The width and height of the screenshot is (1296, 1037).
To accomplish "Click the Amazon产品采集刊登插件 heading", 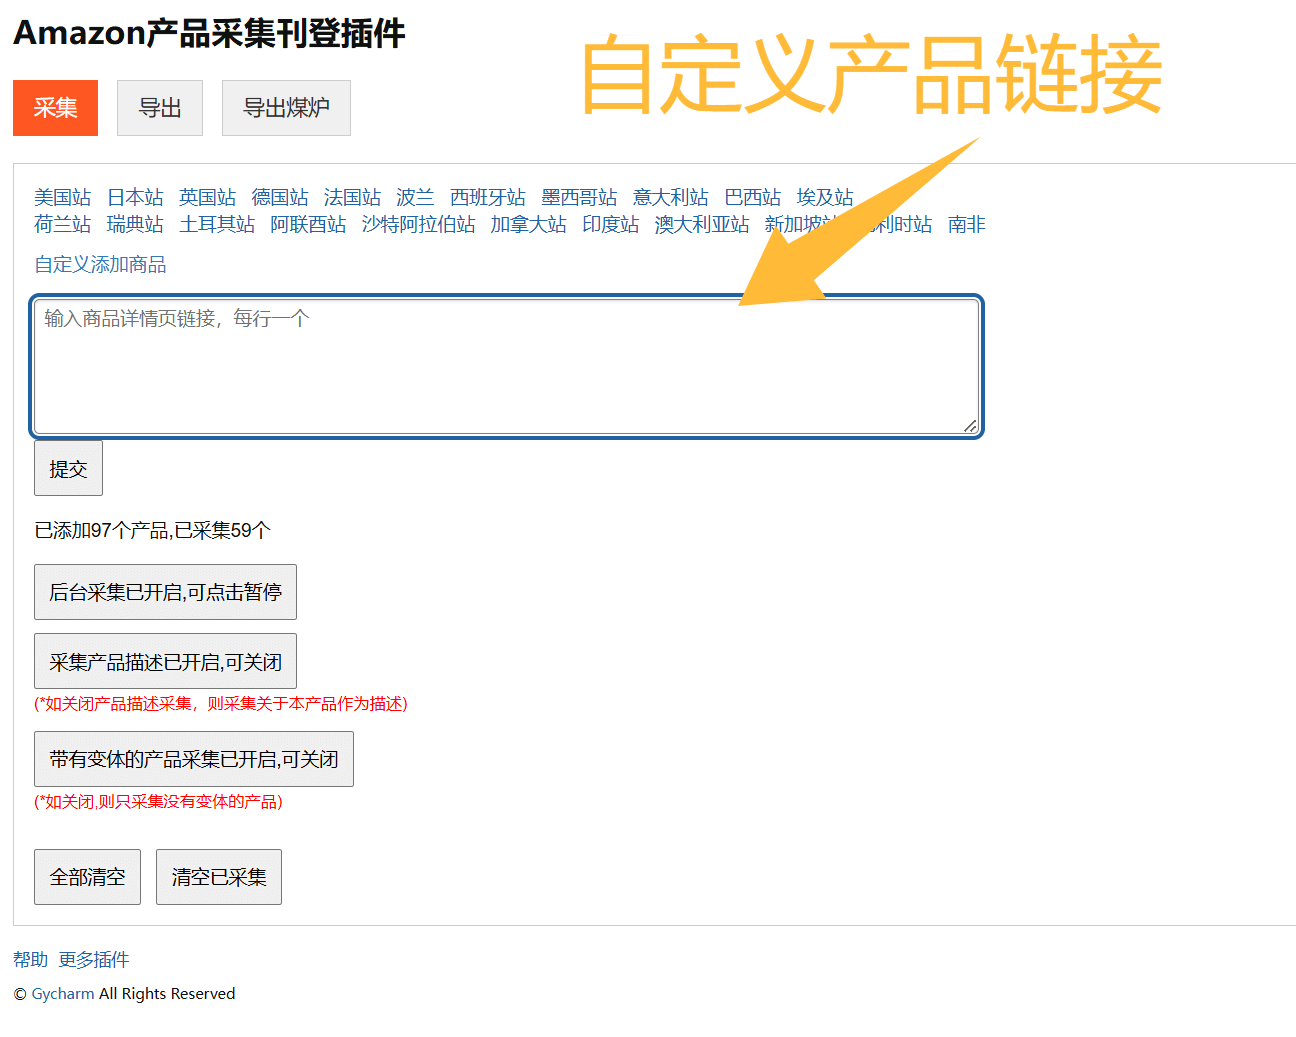I will point(209,33).
